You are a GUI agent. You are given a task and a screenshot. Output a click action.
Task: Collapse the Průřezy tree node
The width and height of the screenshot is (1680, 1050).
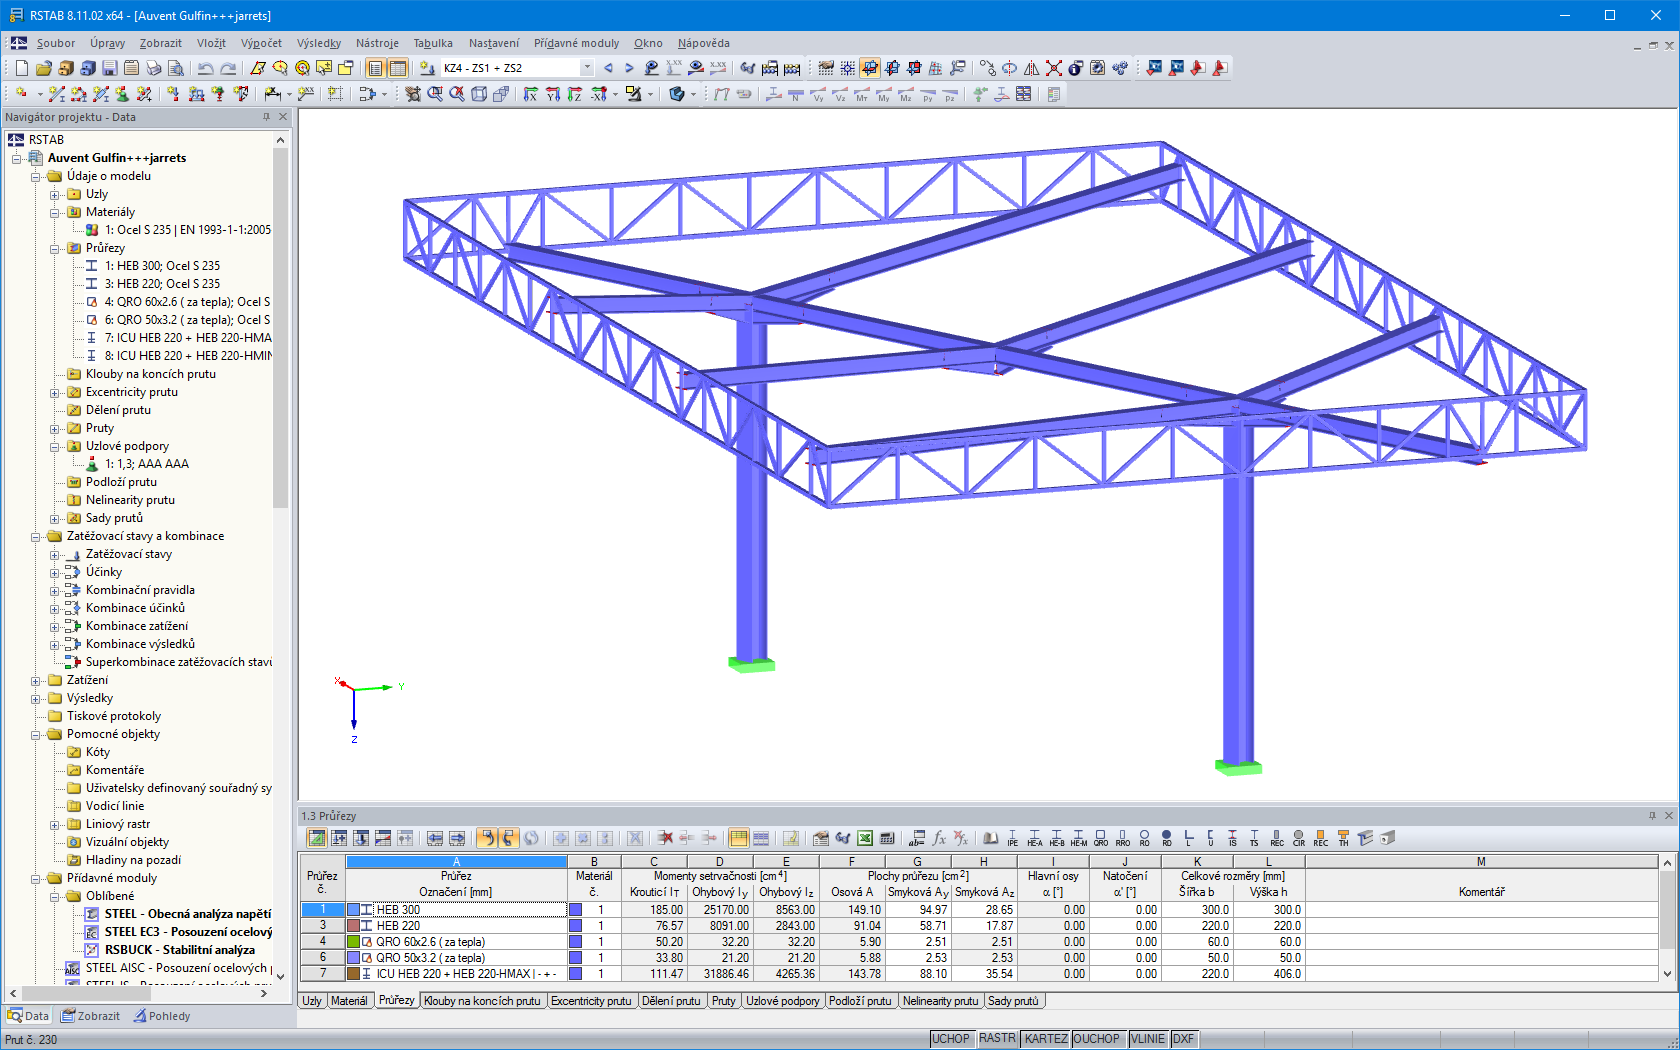point(55,248)
